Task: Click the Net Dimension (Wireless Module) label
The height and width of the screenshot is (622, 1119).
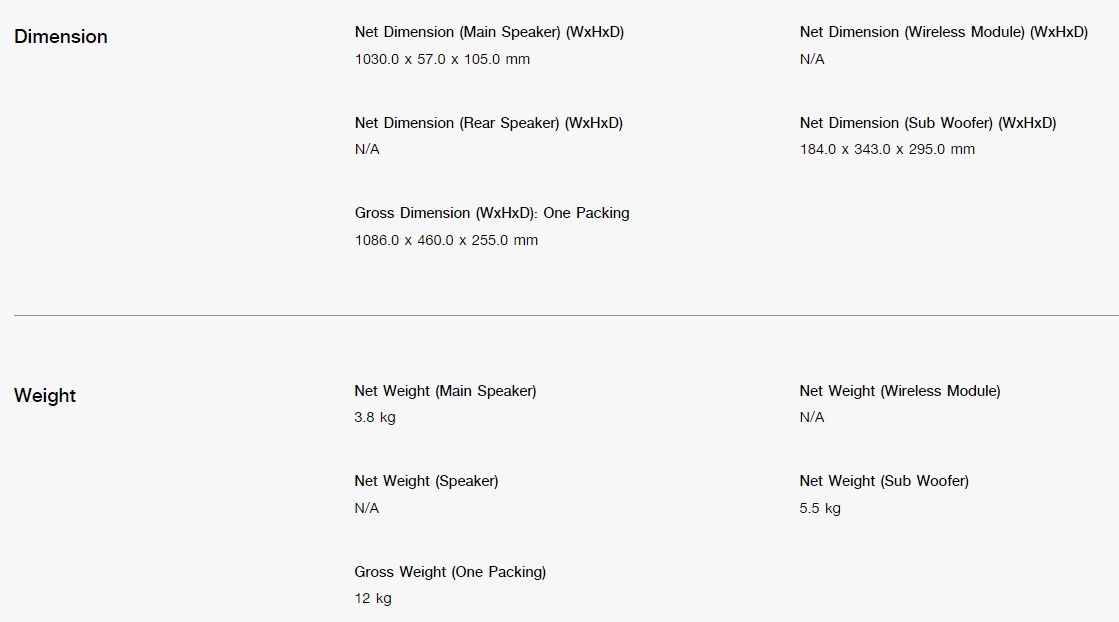Action: click(943, 32)
